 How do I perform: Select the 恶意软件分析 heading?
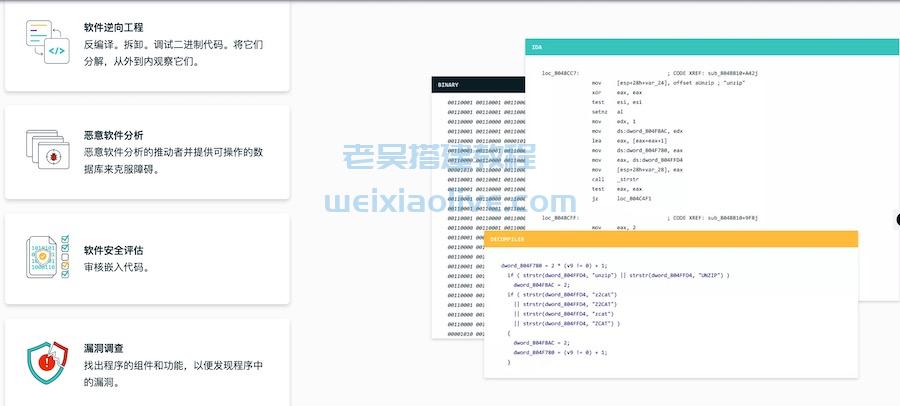coord(114,136)
